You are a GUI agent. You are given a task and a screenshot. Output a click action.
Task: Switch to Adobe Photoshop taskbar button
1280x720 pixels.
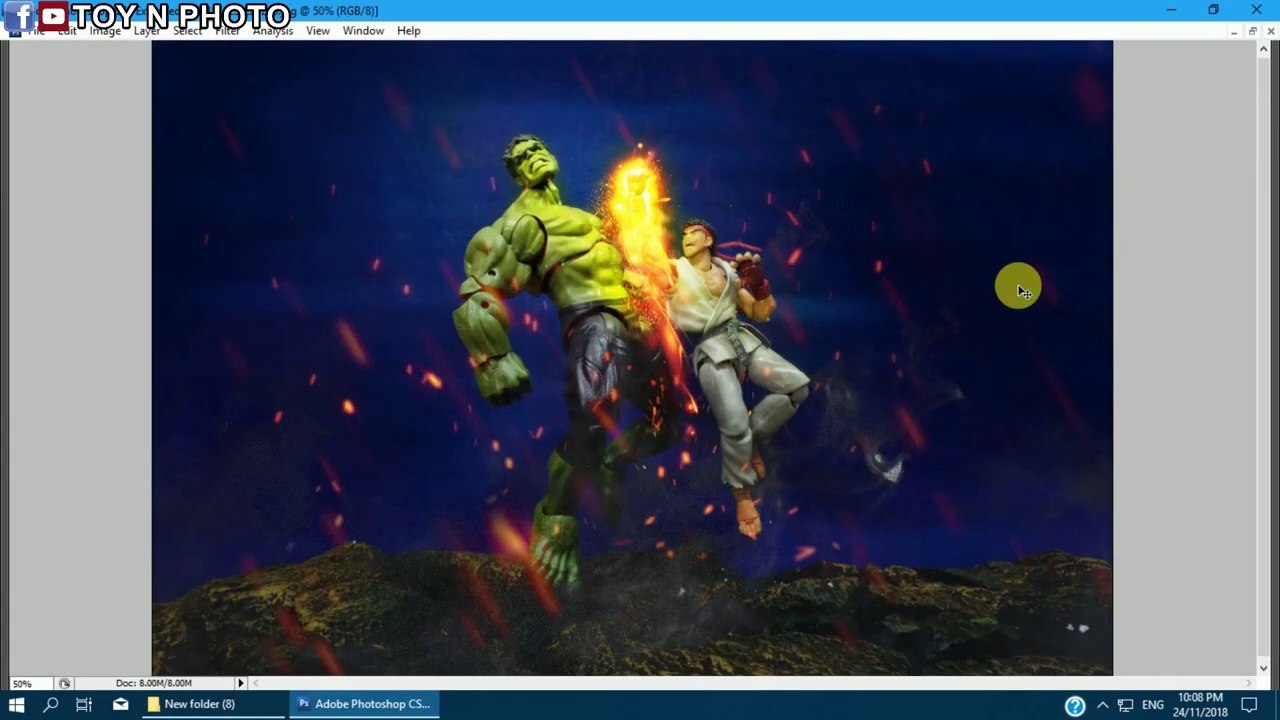(x=364, y=705)
